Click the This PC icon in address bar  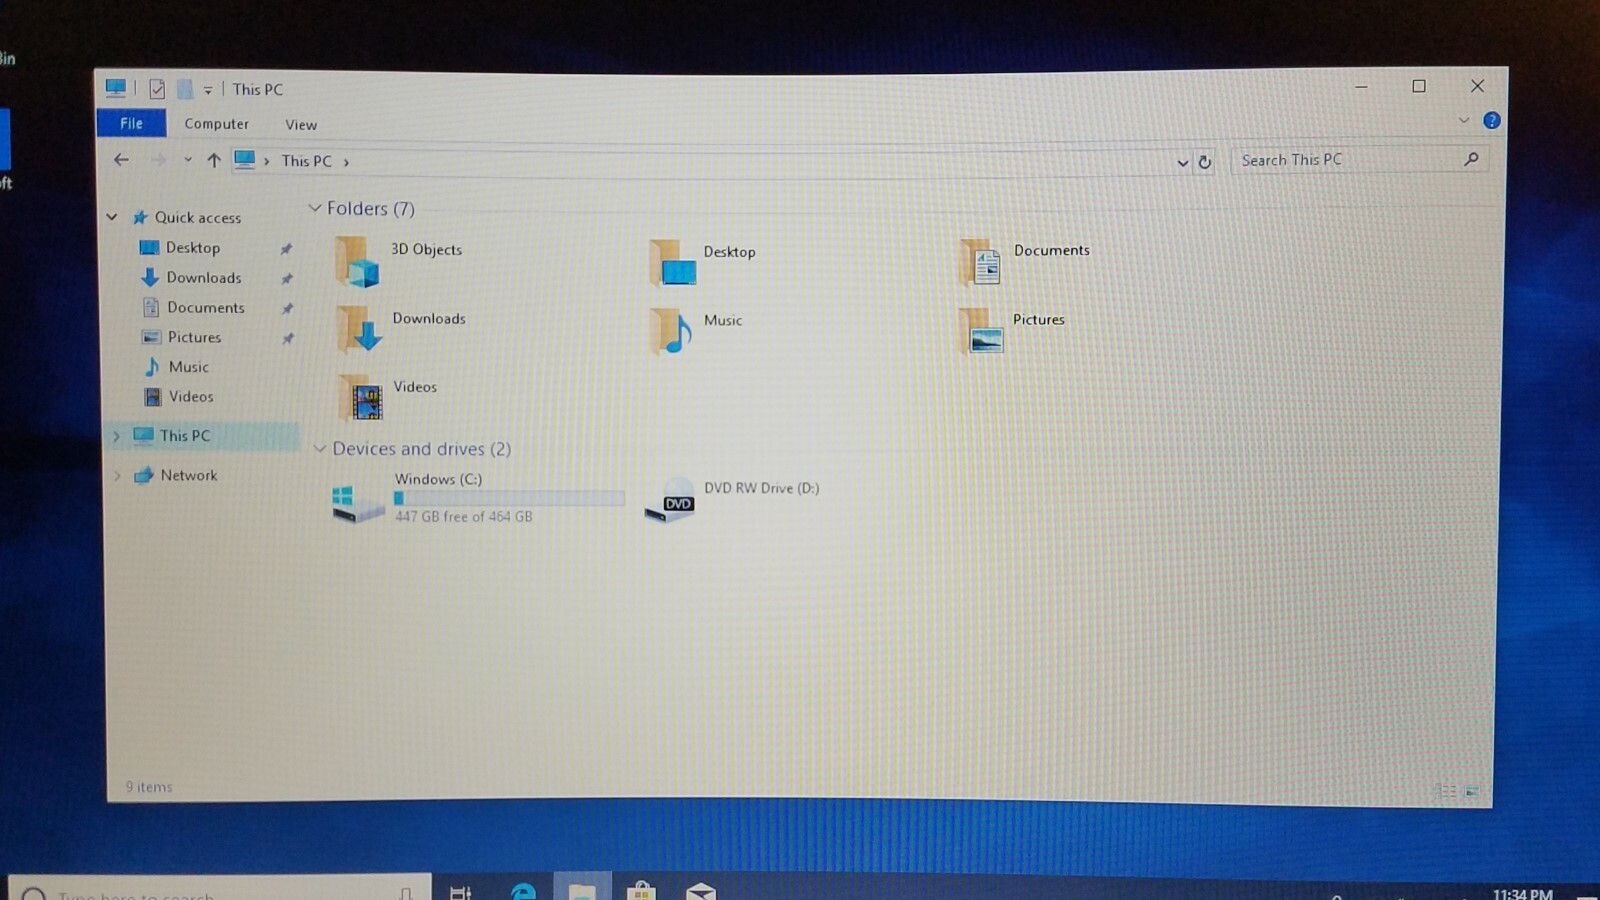[x=245, y=160]
